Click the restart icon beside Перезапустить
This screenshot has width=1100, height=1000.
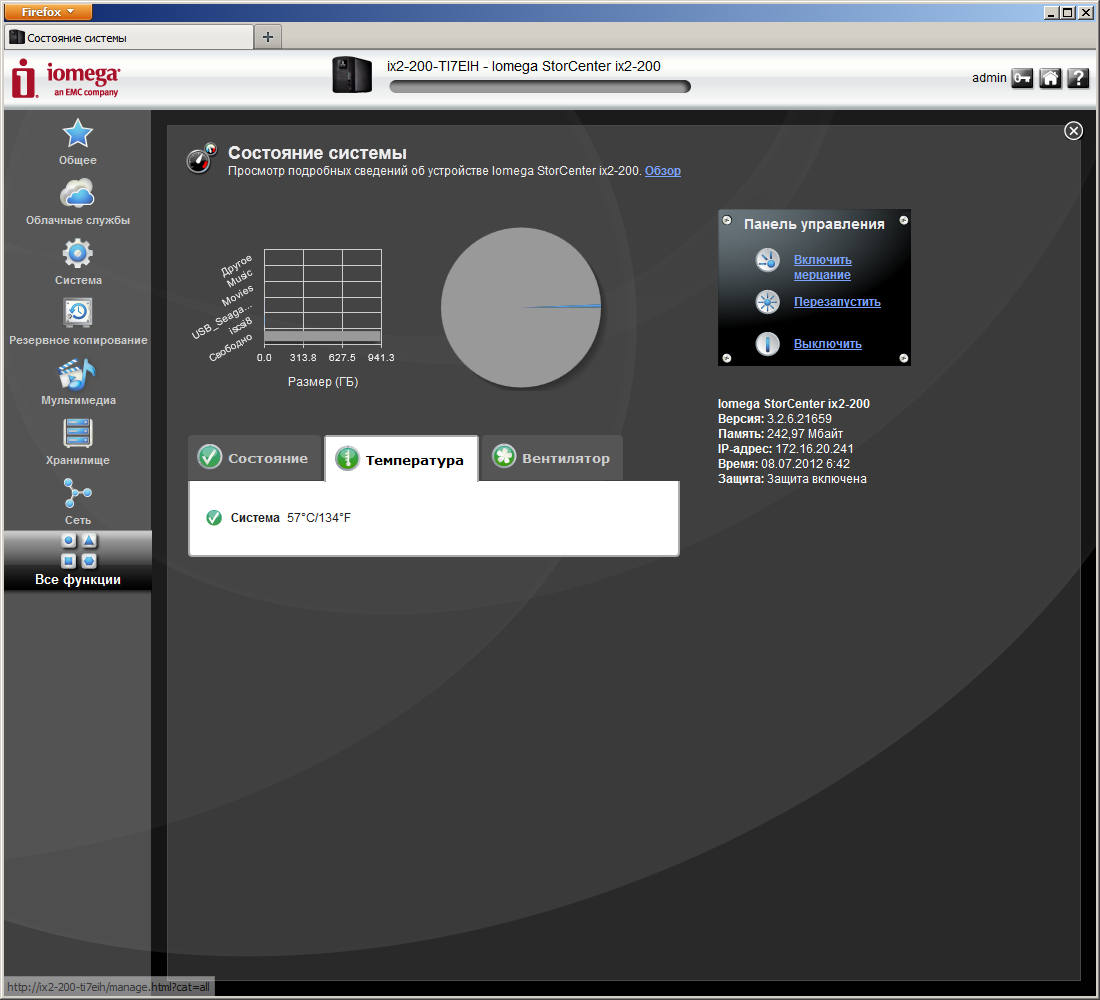767,302
